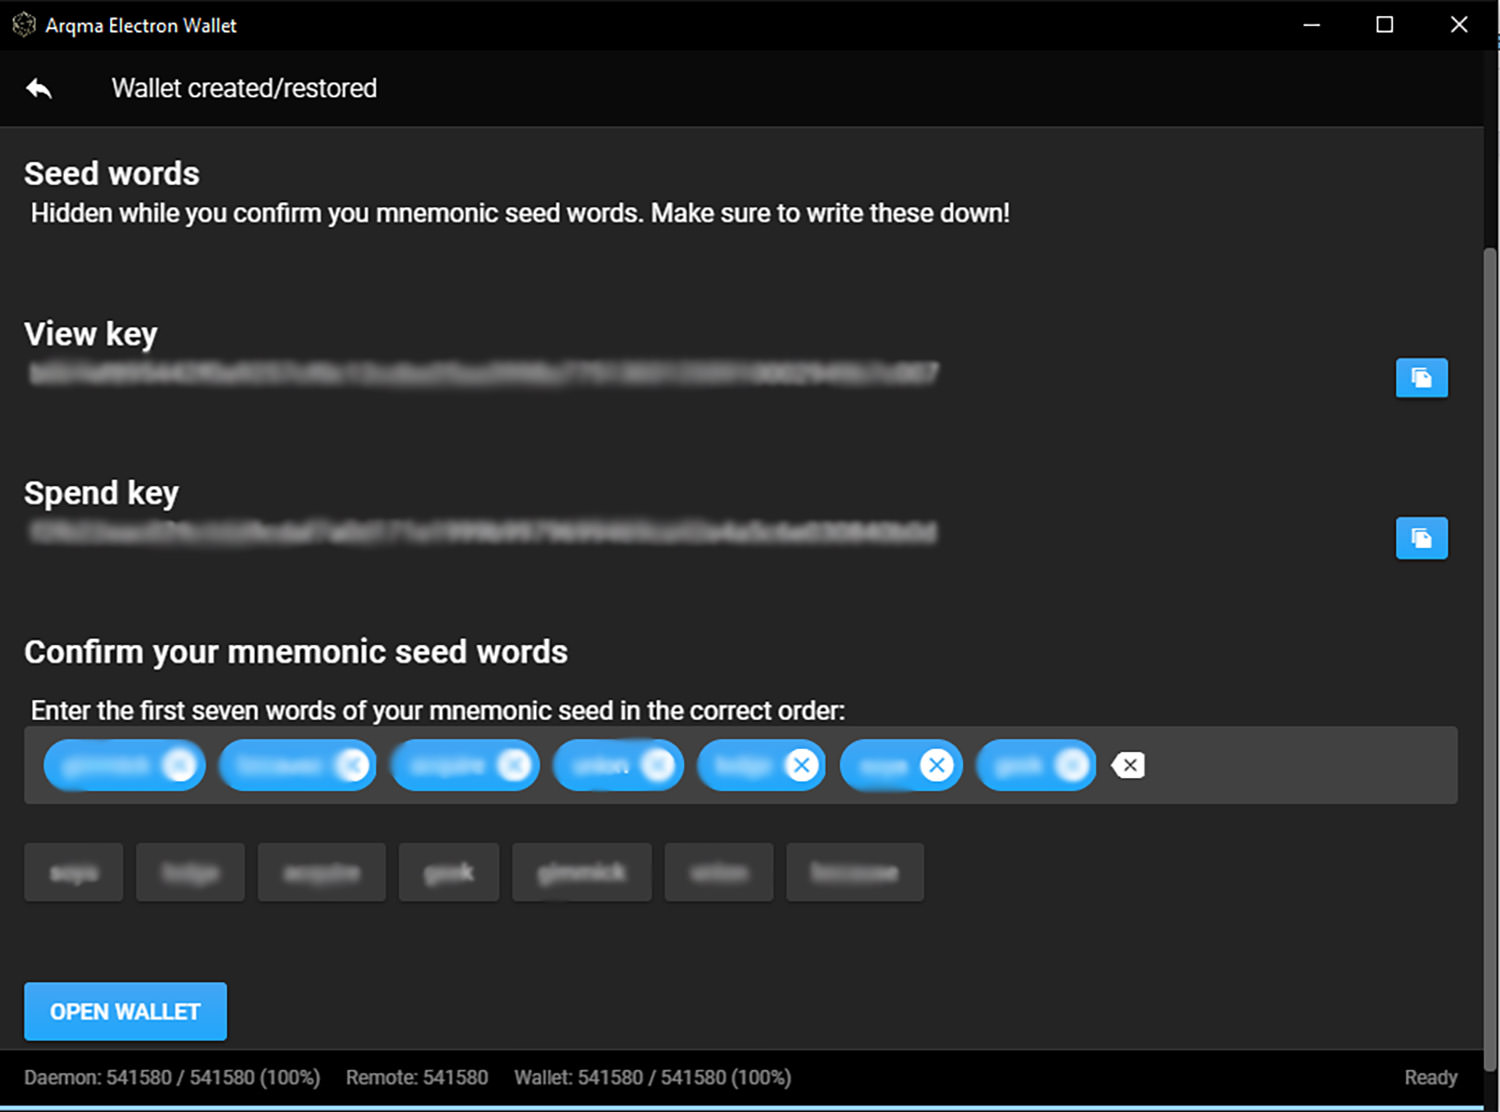
Task: Pick the sixth blurred word option button
Action: click(719, 872)
